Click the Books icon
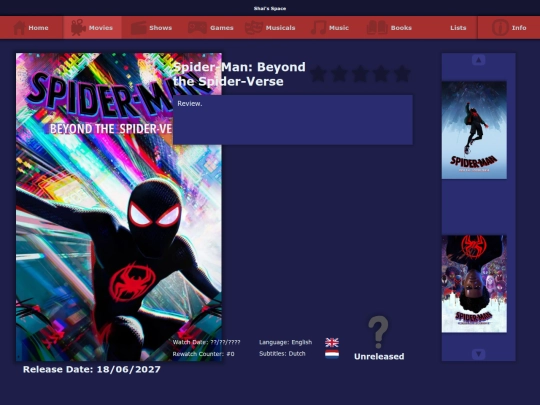Image resolution: width=540 pixels, height=405 pixels. click(377, 28)
